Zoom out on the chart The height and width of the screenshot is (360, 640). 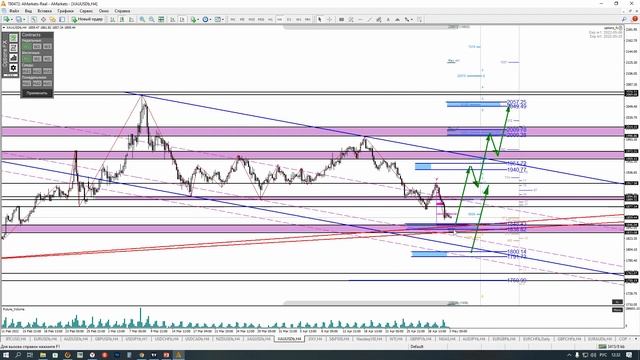(x=151, y=19)
